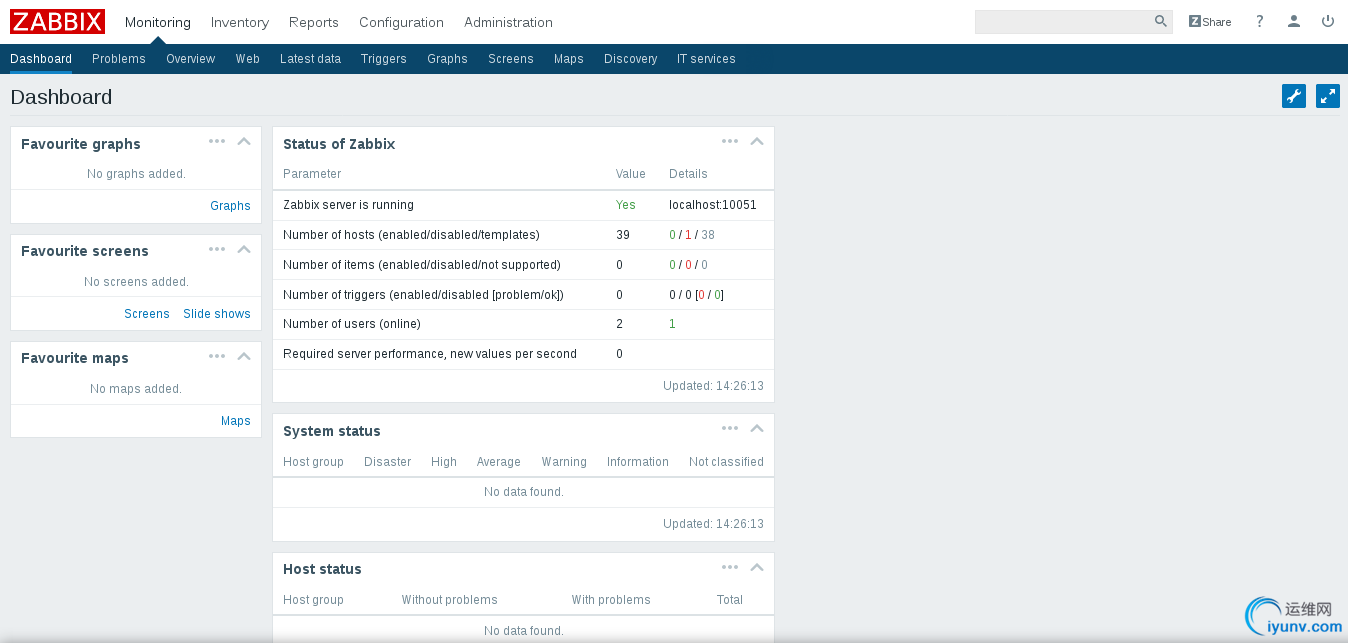Open the help question mark icon
The image size is (1348, 643).
pos(1260,21)
